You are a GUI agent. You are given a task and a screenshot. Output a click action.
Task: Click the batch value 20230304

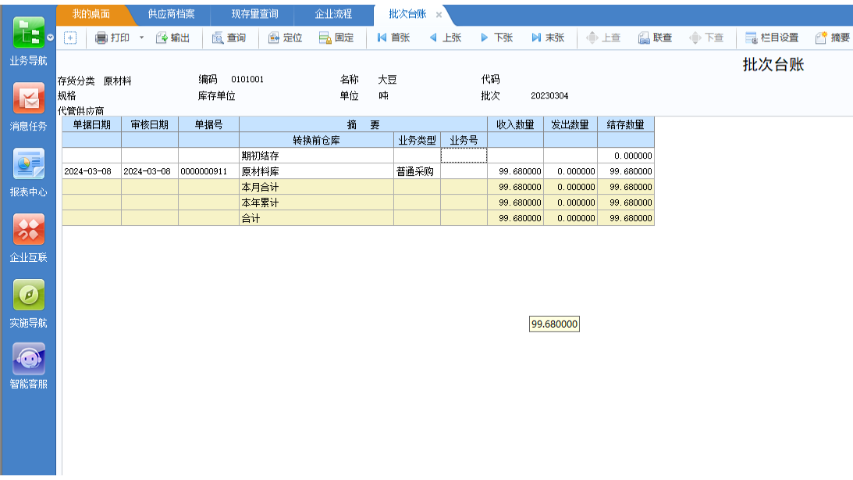tap(549, 96)
